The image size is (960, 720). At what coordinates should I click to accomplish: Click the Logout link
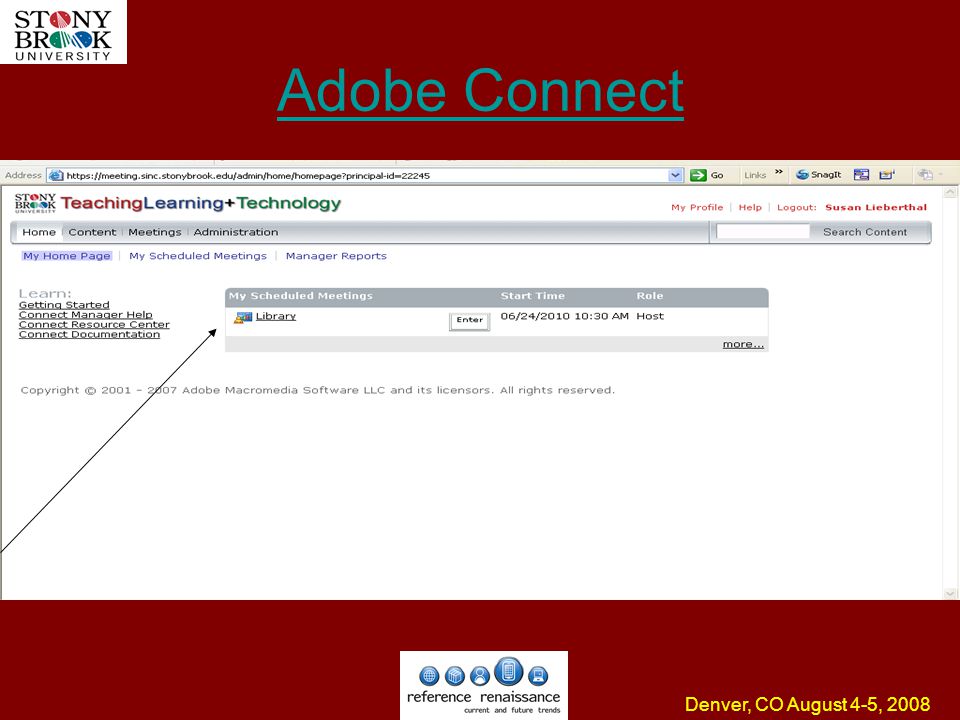pyautogui.click(x=796, y=208)
